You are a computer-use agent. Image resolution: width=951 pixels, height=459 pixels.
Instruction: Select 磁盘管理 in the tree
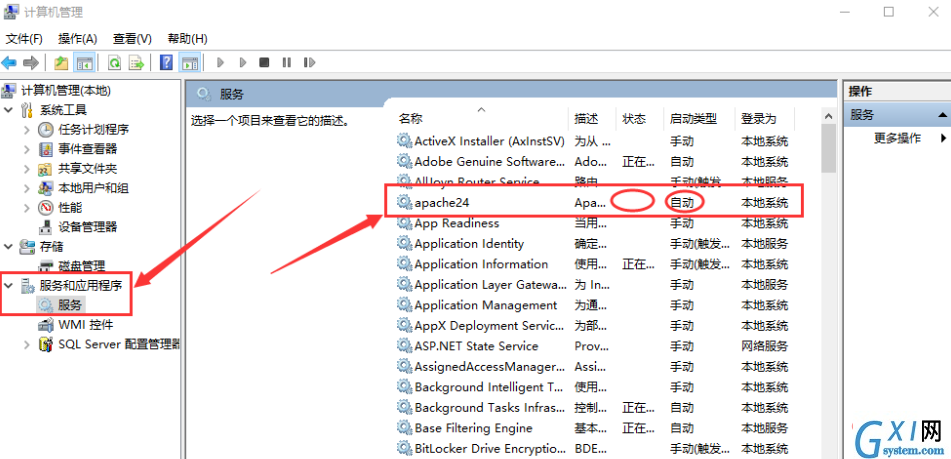(81, 266)
